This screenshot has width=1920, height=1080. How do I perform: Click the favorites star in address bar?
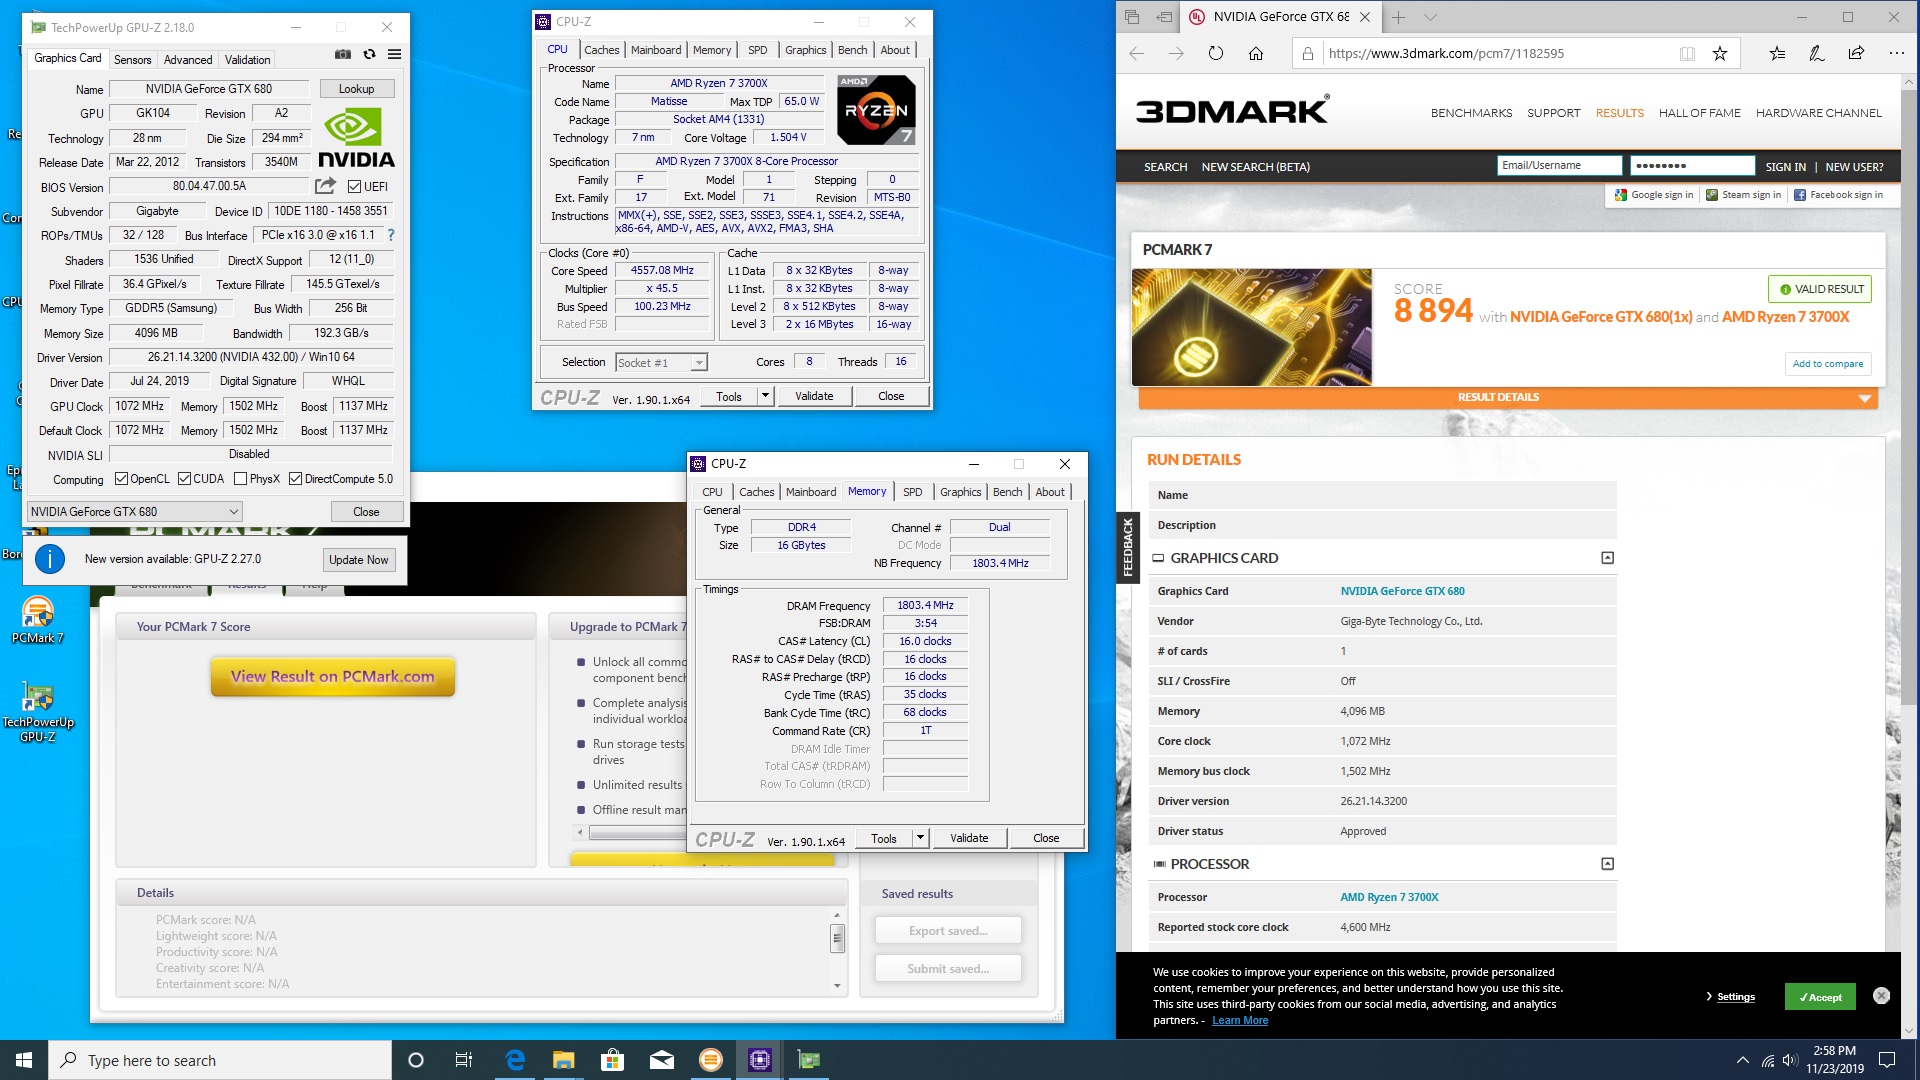1719,54
